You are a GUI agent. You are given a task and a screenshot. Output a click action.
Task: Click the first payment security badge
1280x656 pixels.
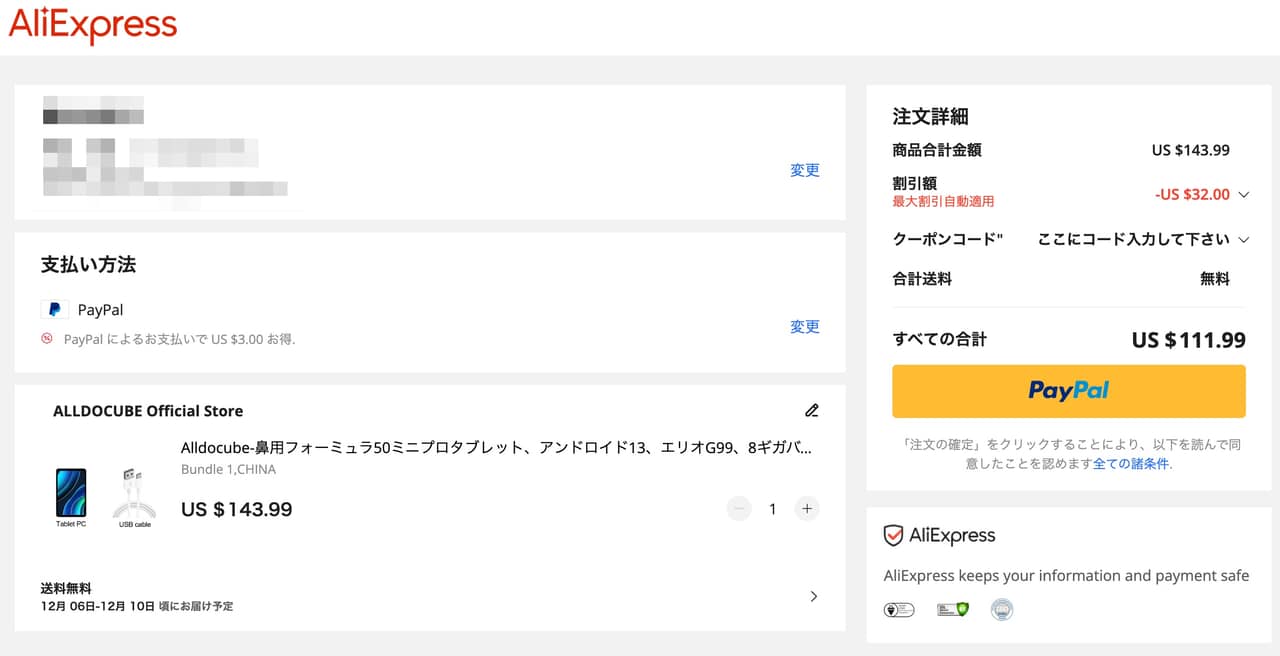(899, 609)
